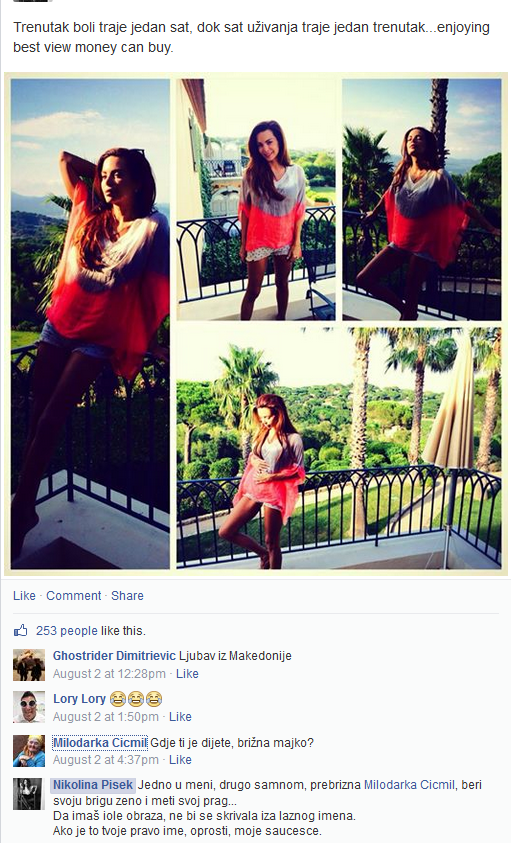The image size is (512, 843).
Task: Click the Comment link under the post
Action: [x=74, y=596]
